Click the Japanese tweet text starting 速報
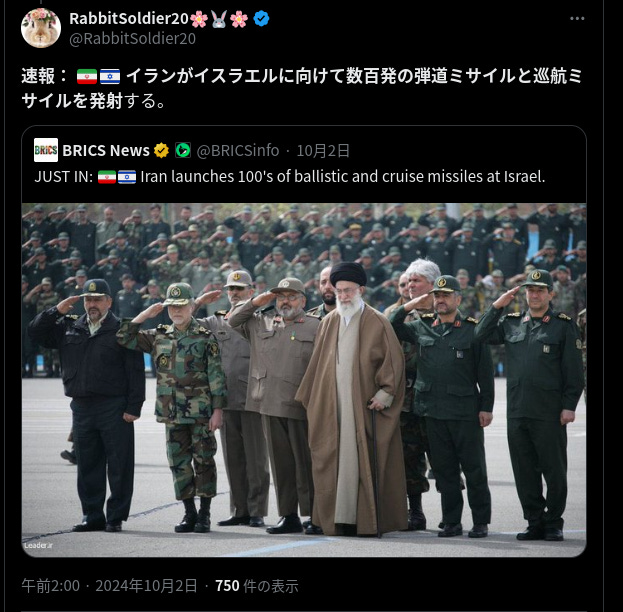The height and width of the screenshot is (612, 623). (x=302, y=88)
